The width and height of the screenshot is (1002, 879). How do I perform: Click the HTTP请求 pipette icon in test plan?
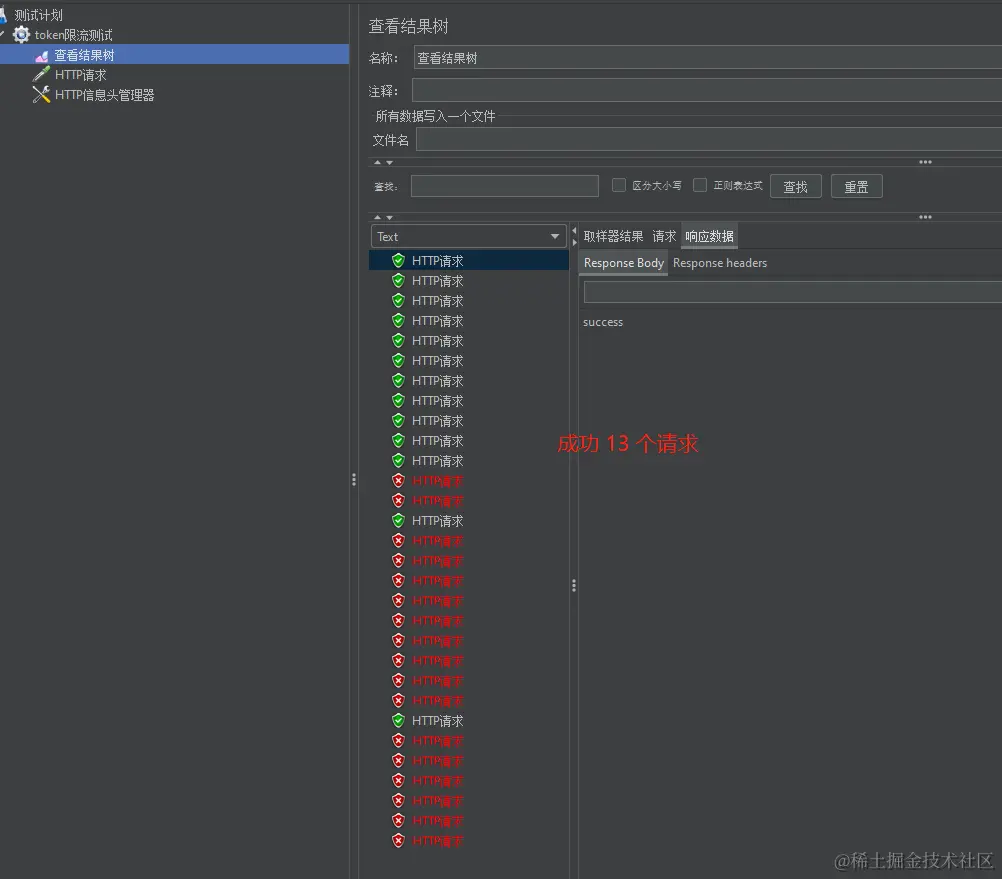point(42,75)
